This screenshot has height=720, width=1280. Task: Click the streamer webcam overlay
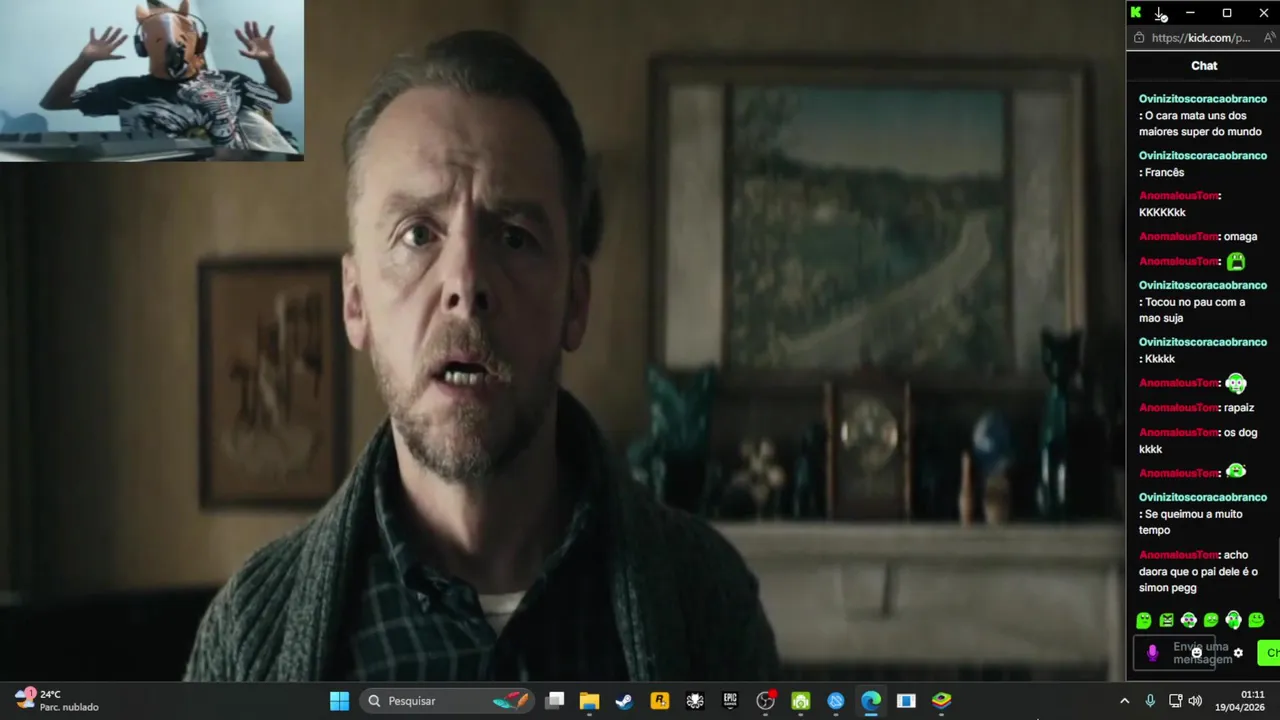[152, 80]
